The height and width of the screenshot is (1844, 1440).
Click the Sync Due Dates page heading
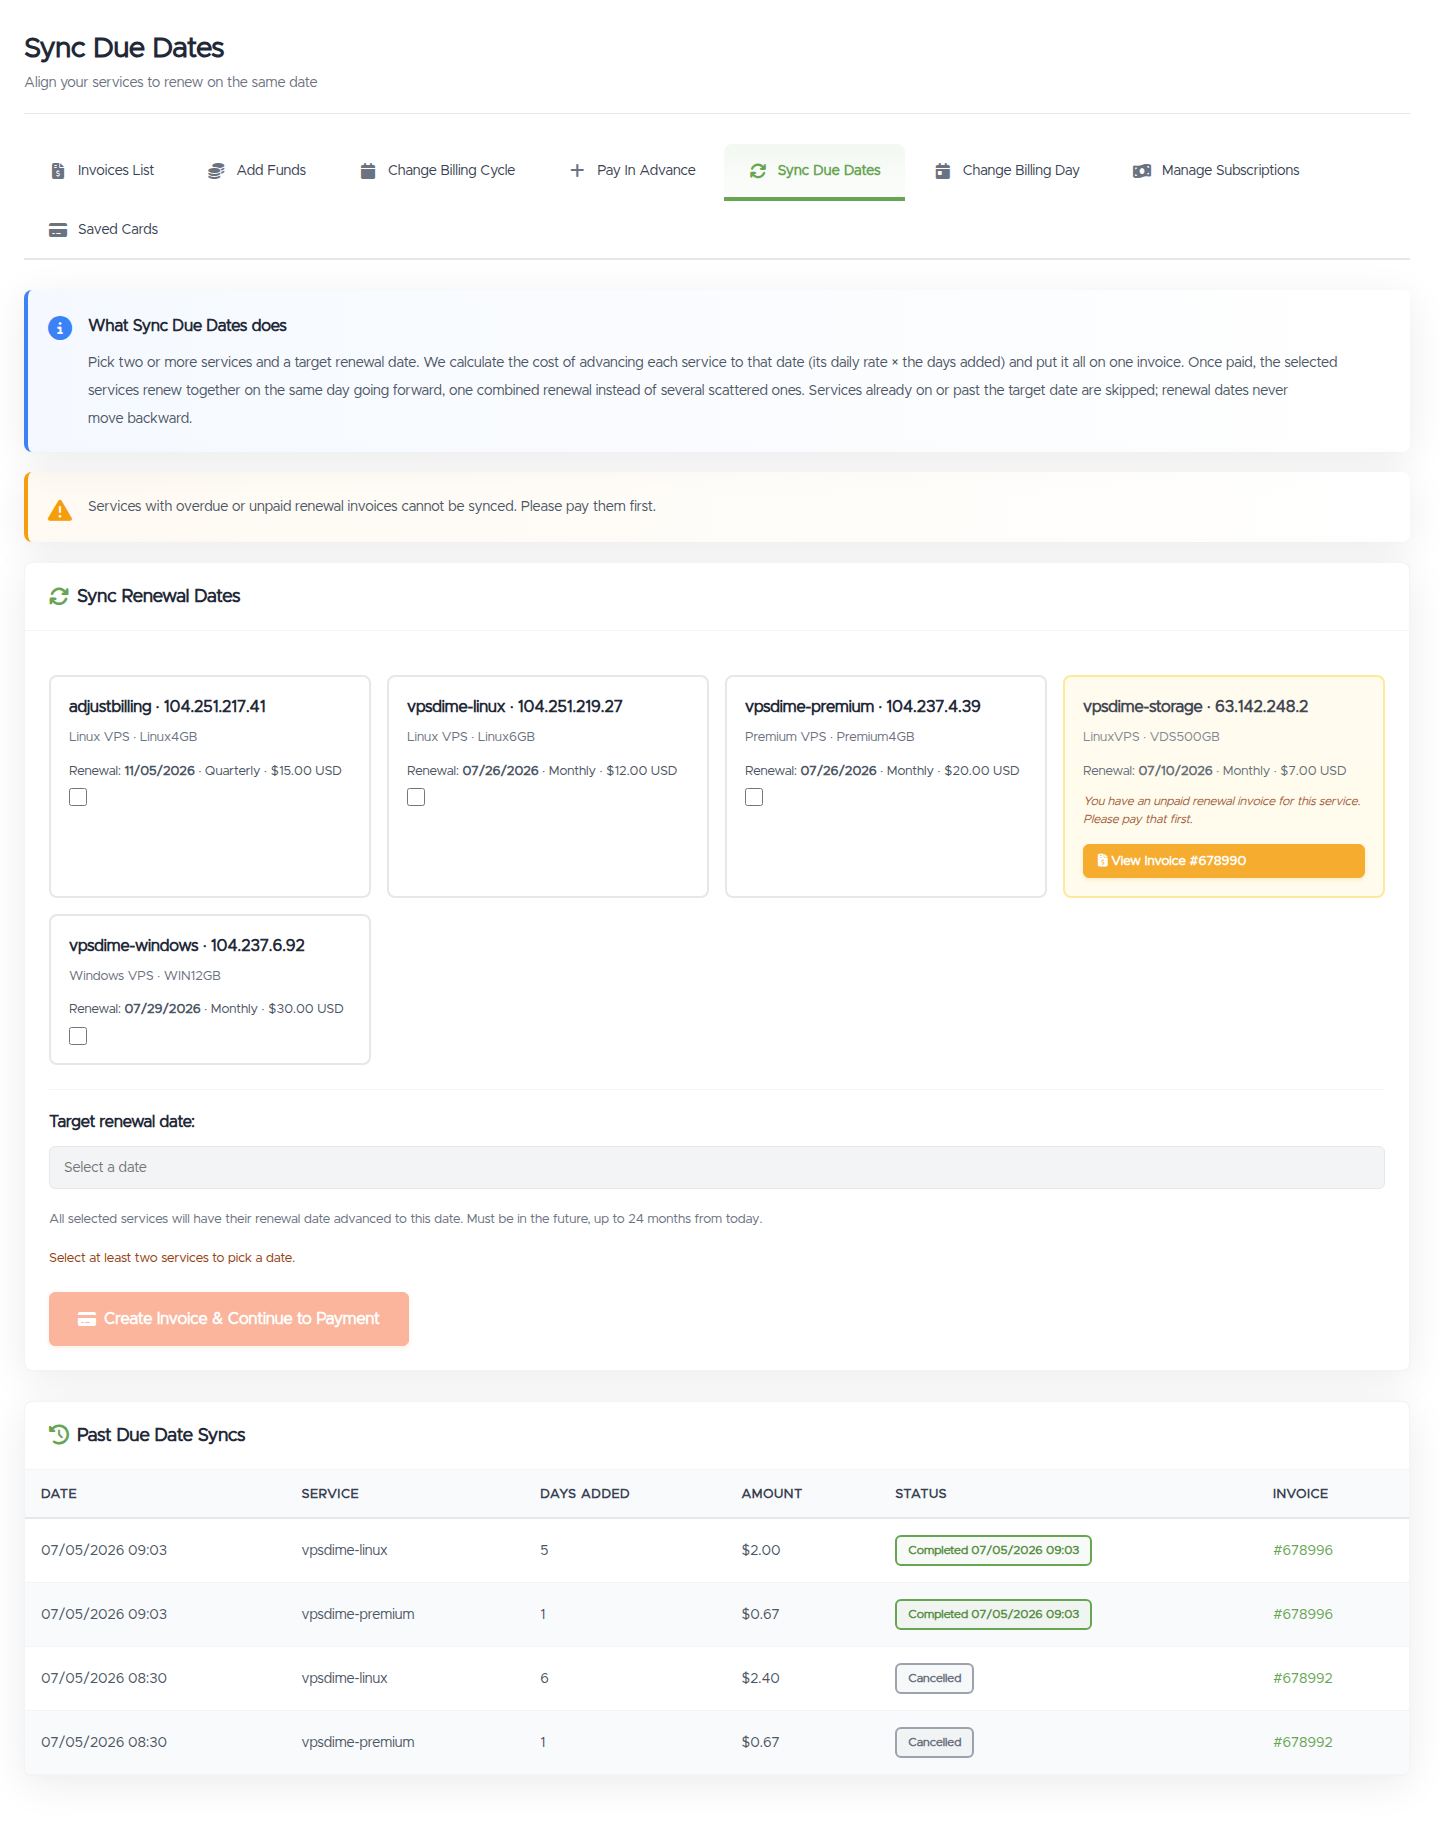click(124, 48)
